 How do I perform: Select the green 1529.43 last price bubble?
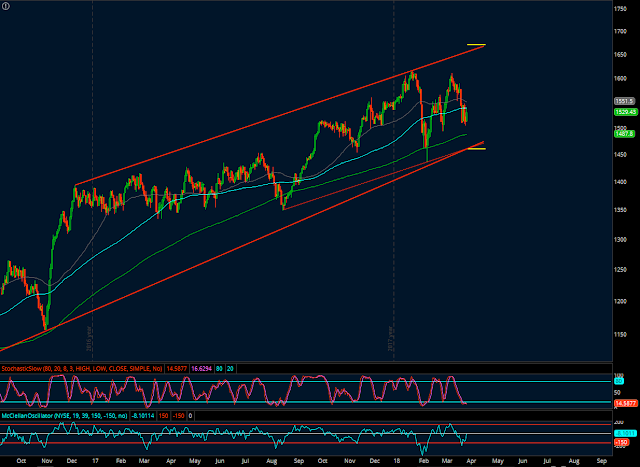(626, 112)
